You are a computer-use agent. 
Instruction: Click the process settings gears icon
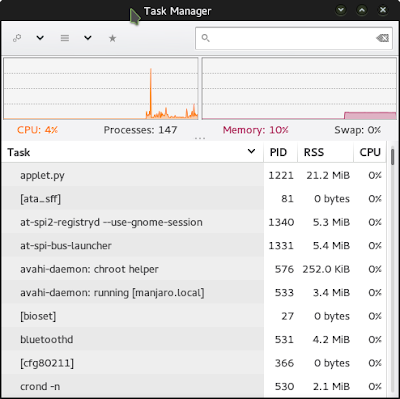(17, 38)
